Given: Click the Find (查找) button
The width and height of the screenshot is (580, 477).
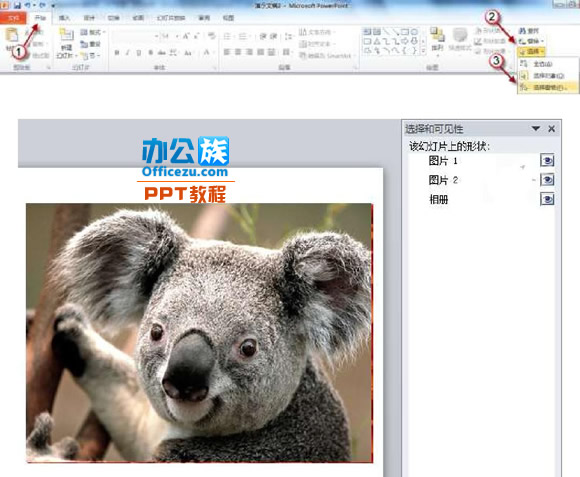Looking at the screenshot, I should click(529, 31).
